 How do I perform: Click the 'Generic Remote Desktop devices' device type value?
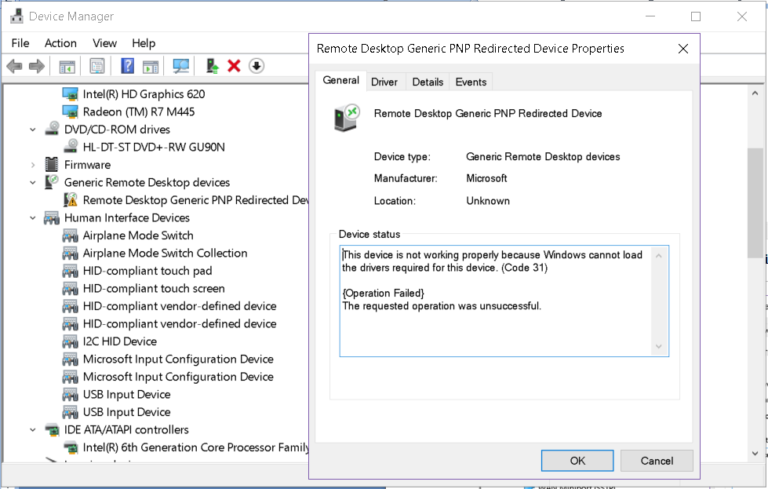click(543, 157)
